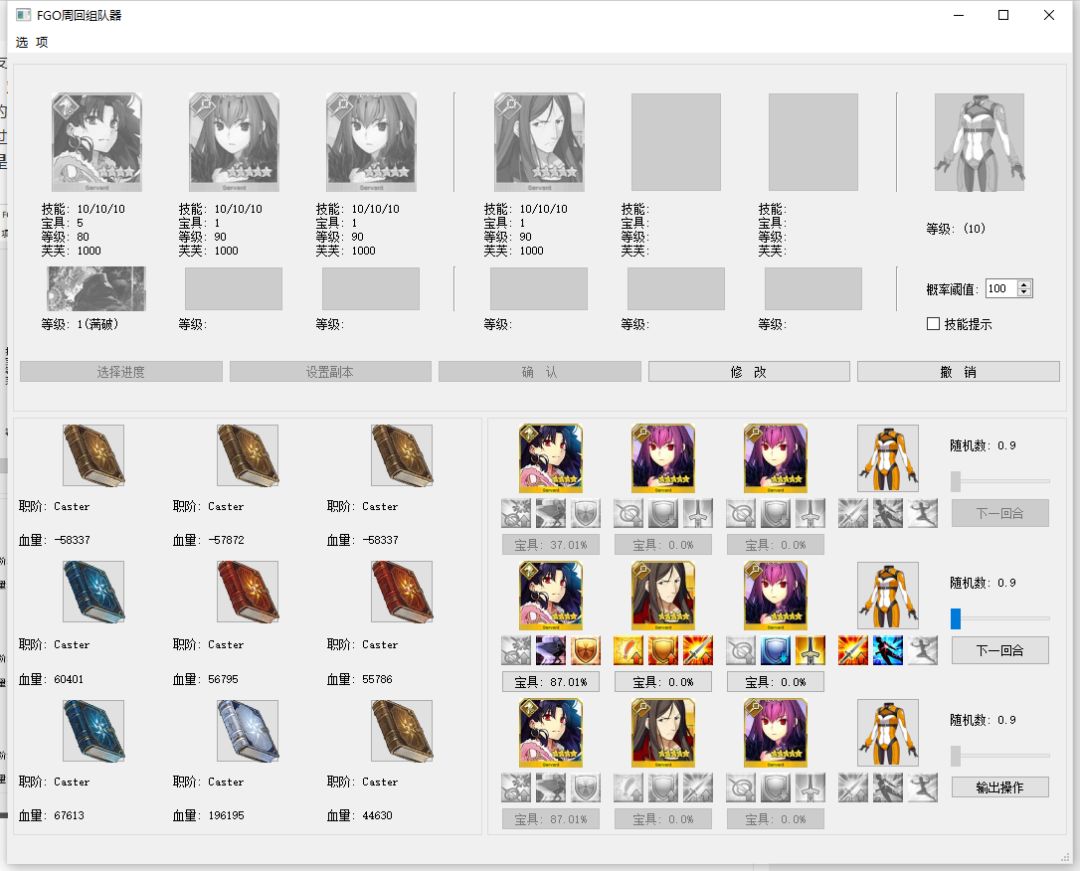The width and height of the screenshot is (1080, 871).
Task: Click purple-haired servant's 宝具: 0.0% button in round 2
Action: [x=775, y=682]
